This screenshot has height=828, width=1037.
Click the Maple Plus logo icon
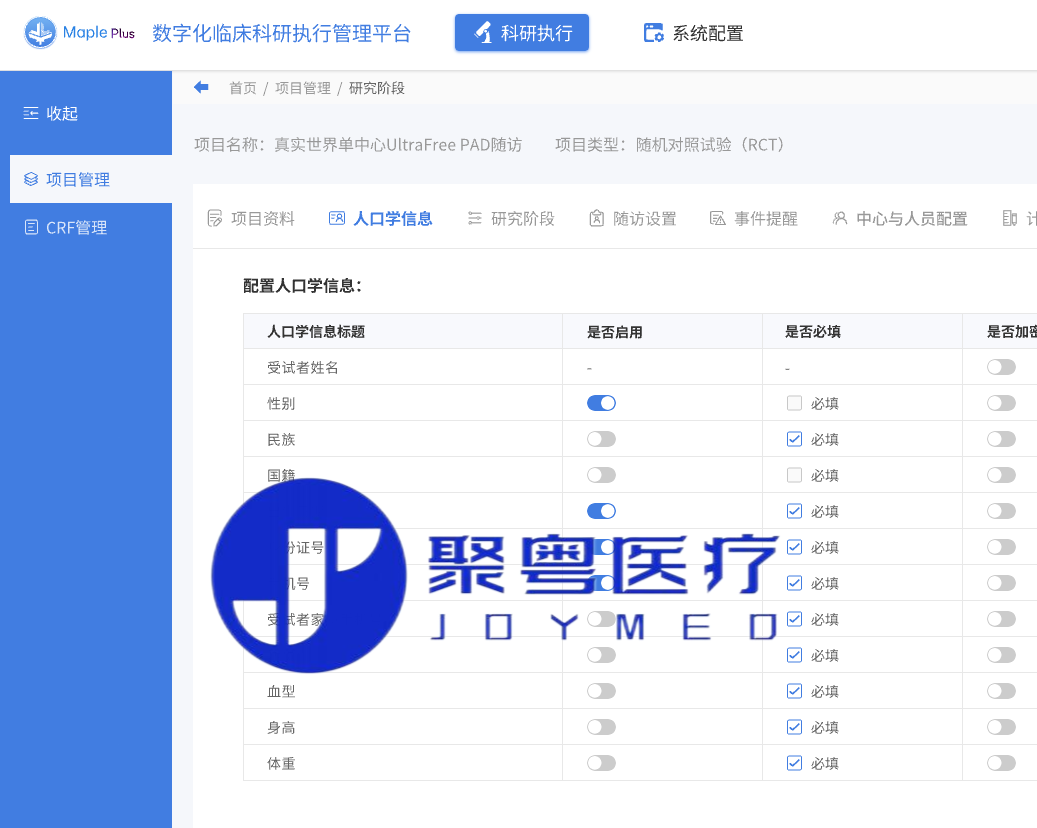click(40, 33)
